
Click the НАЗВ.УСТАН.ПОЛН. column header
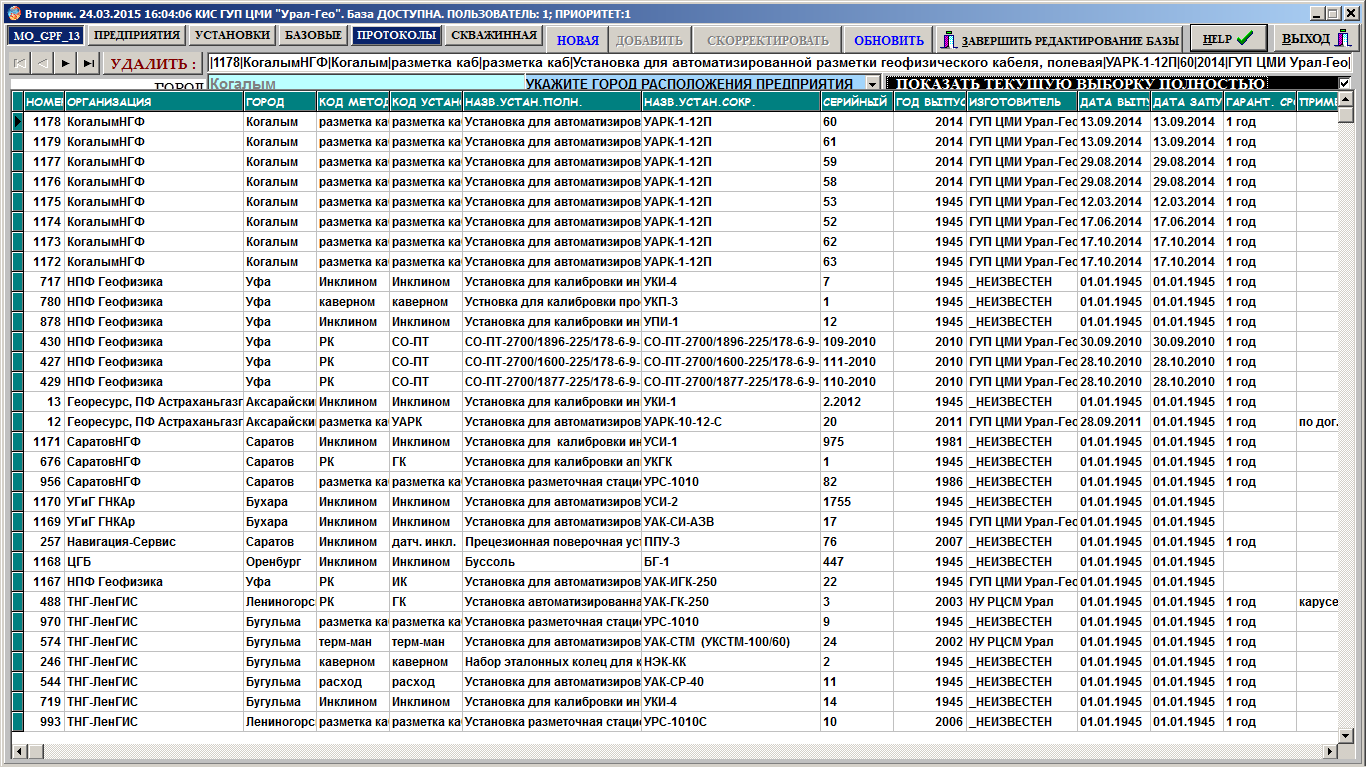551,102
